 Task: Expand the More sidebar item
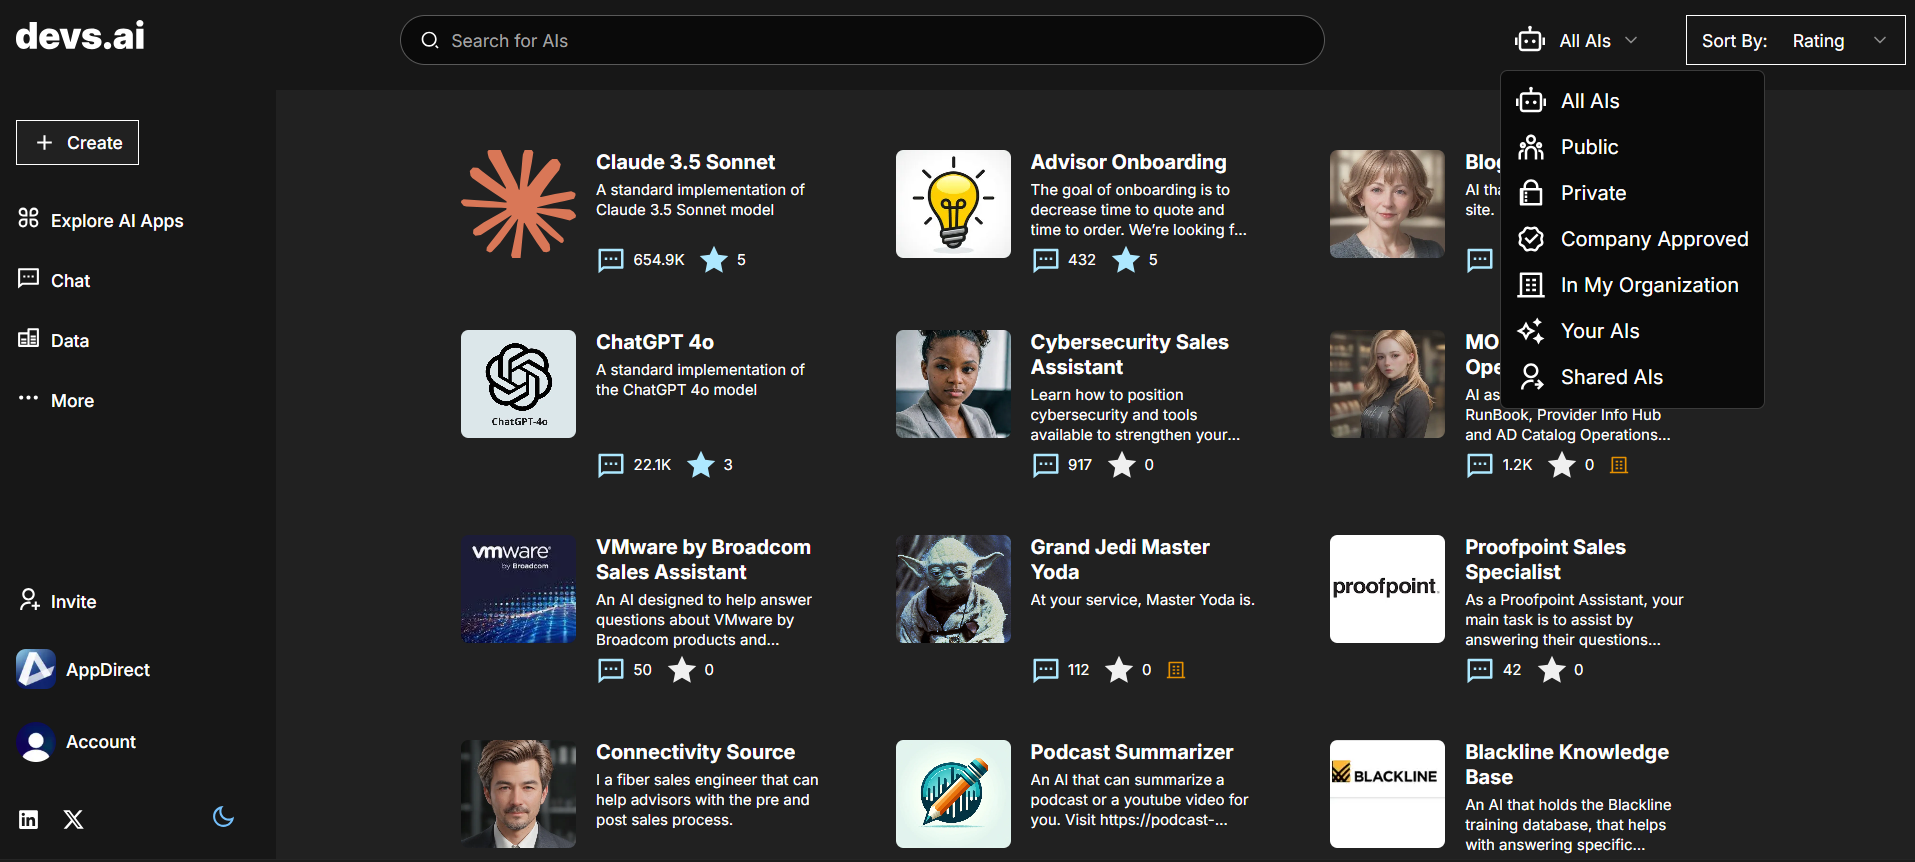(56, 400)
